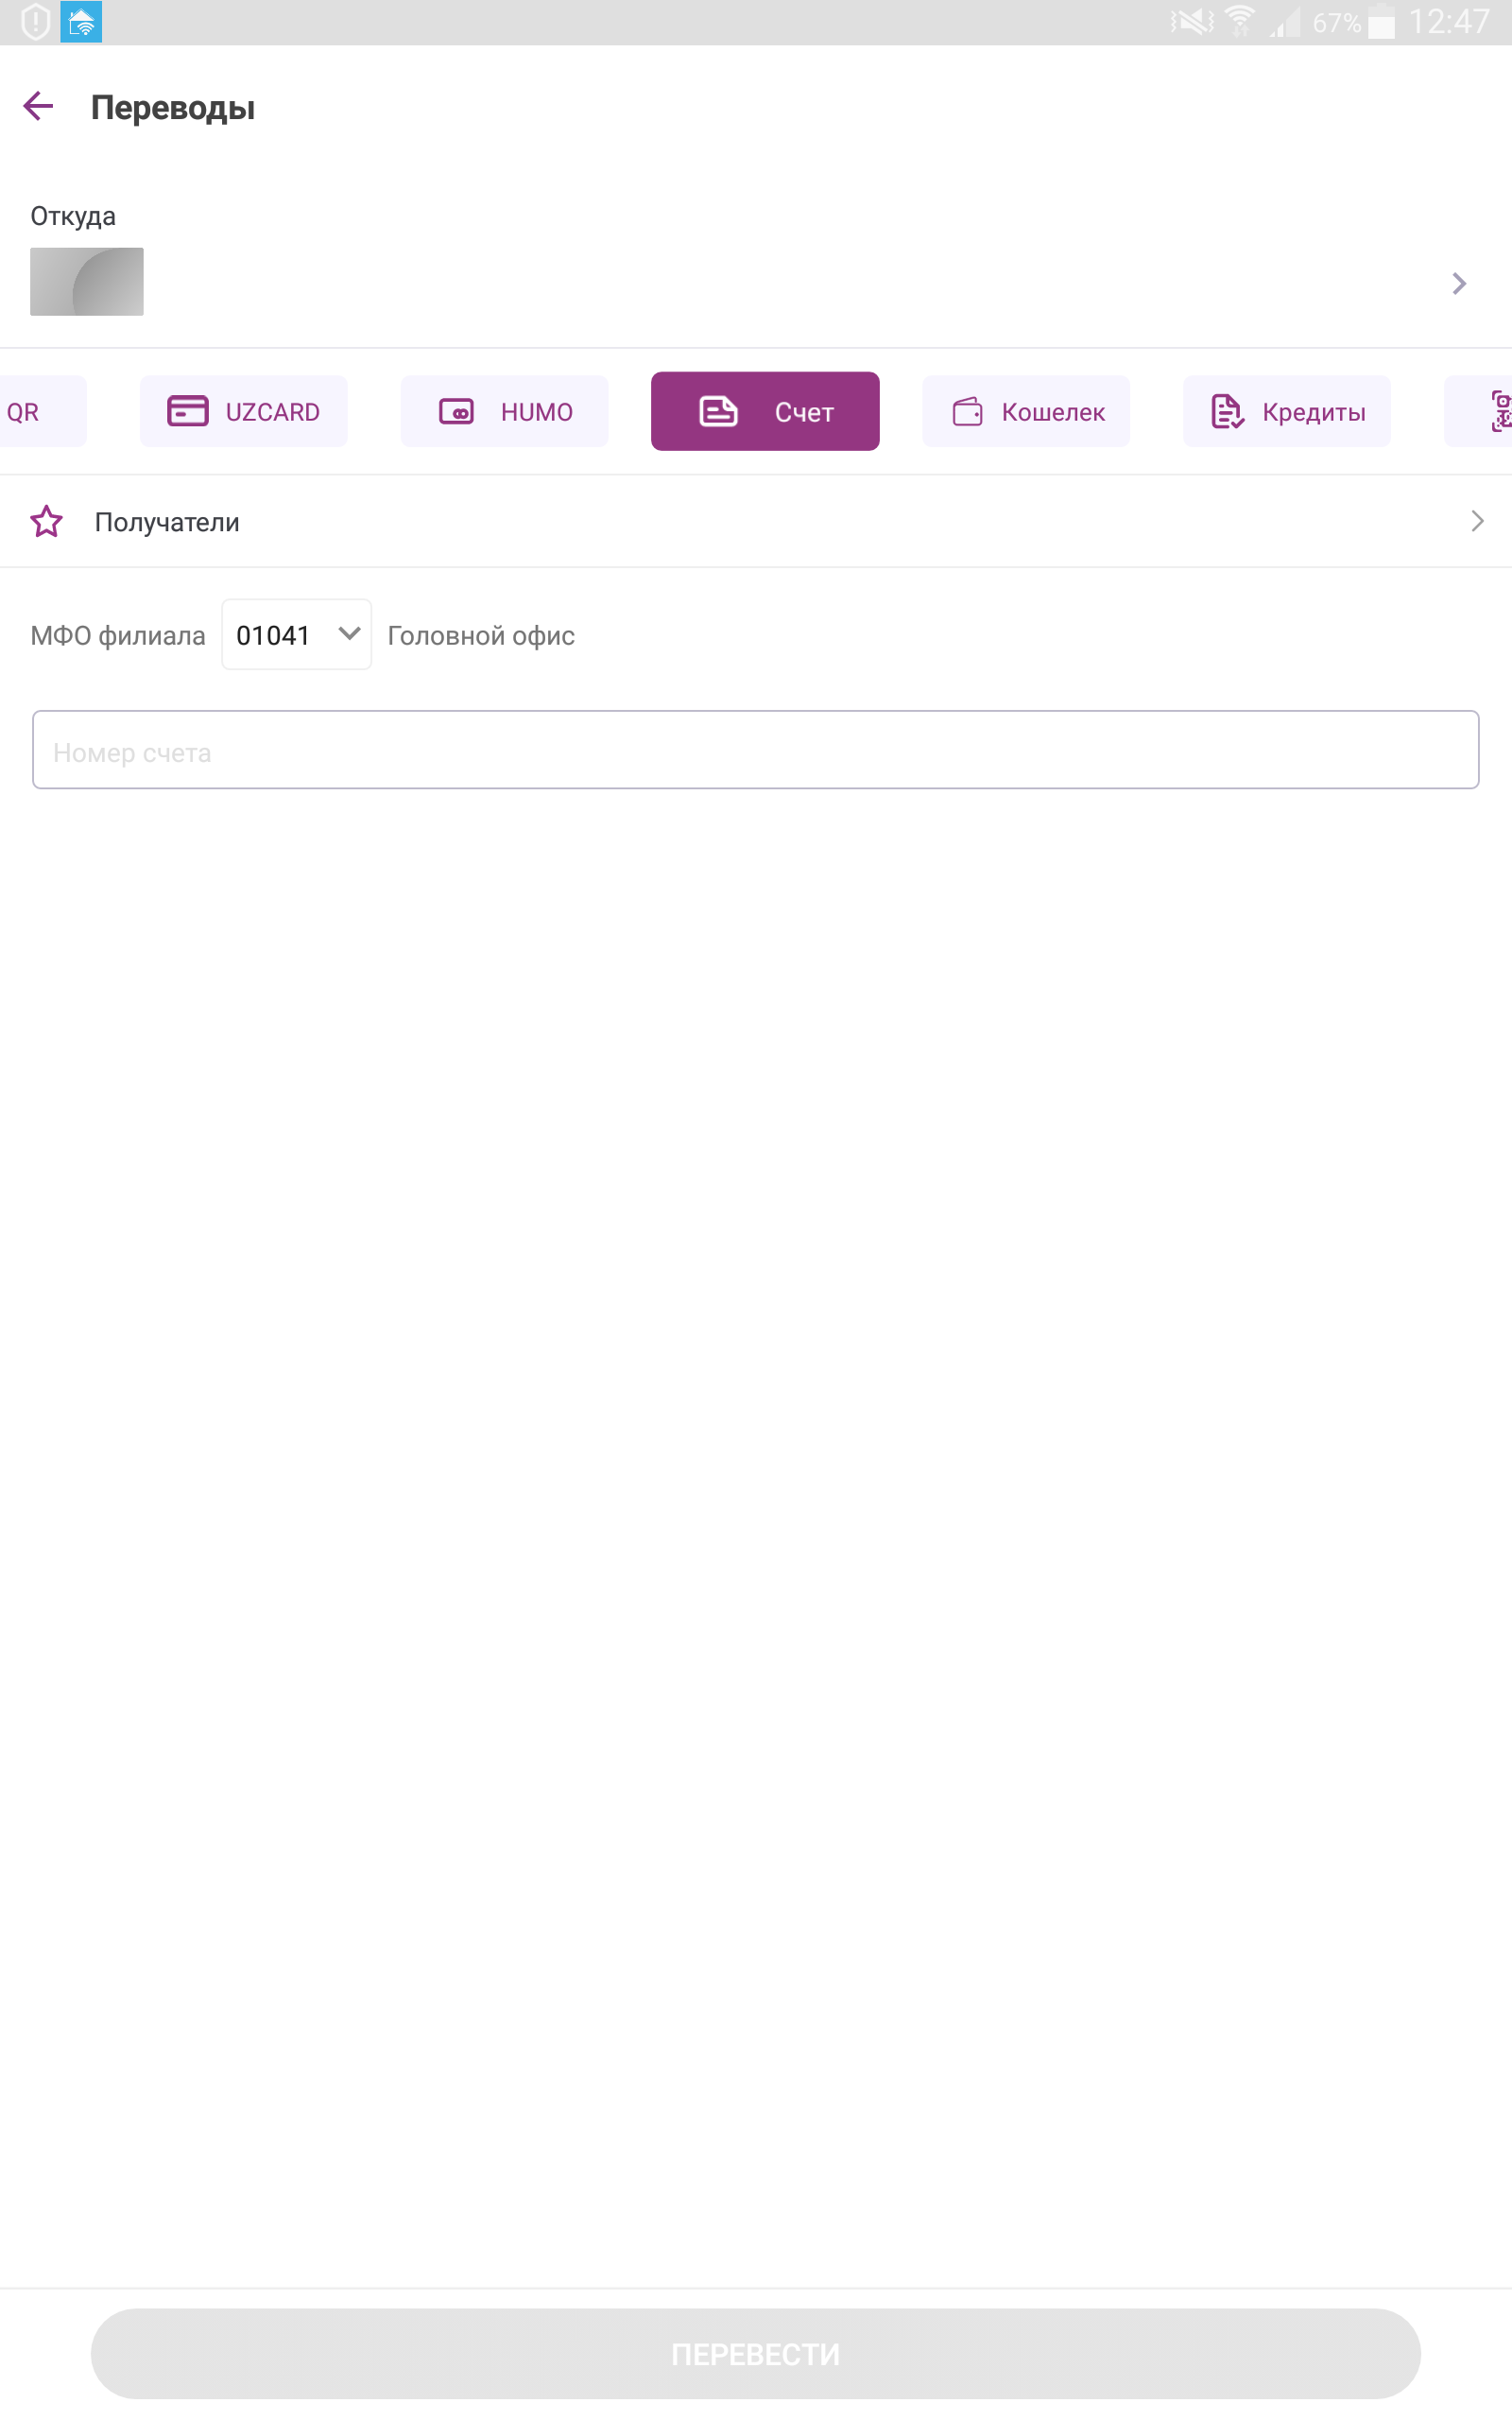Open the security shield notification icon
Viewport: 1512px width, 2420px height.
coord(35,21)
